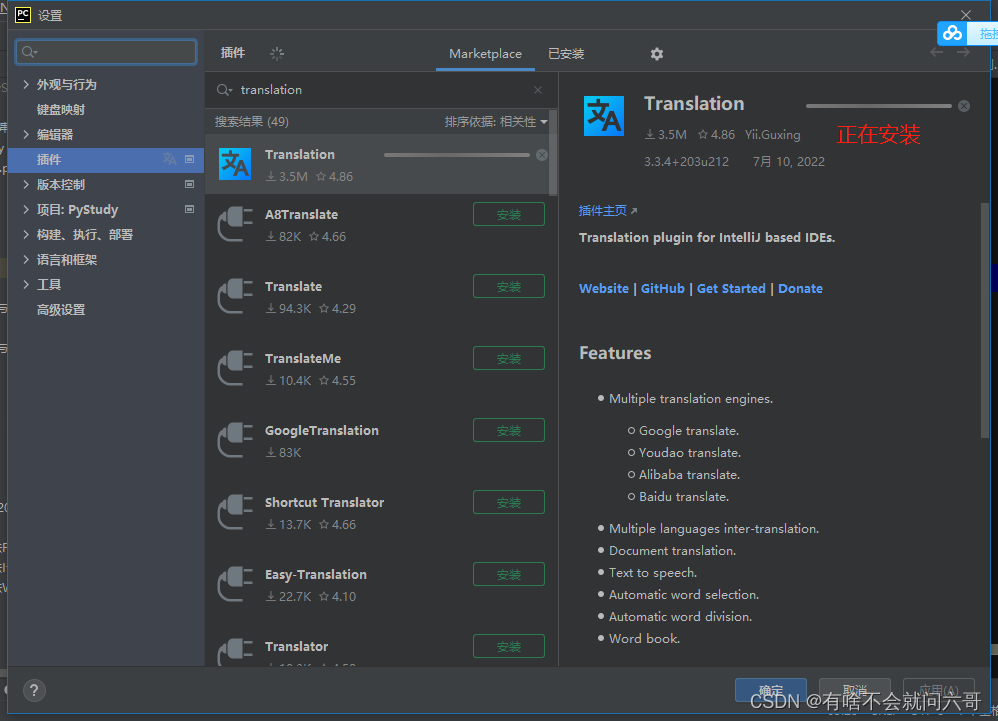Open the 排序依据: 相关性 sort dropdown
The height and width of the screenshot is (721, 998).
tap(496, 122)
